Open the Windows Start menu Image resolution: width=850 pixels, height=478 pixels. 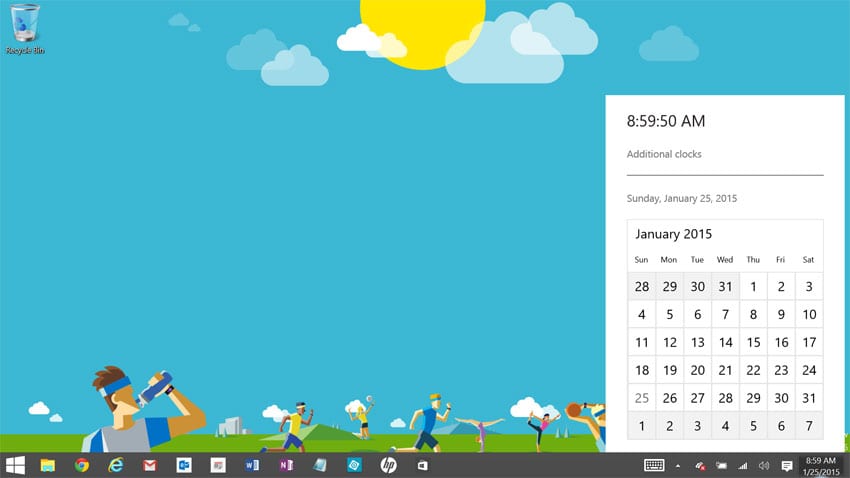(x=15, y=465)
